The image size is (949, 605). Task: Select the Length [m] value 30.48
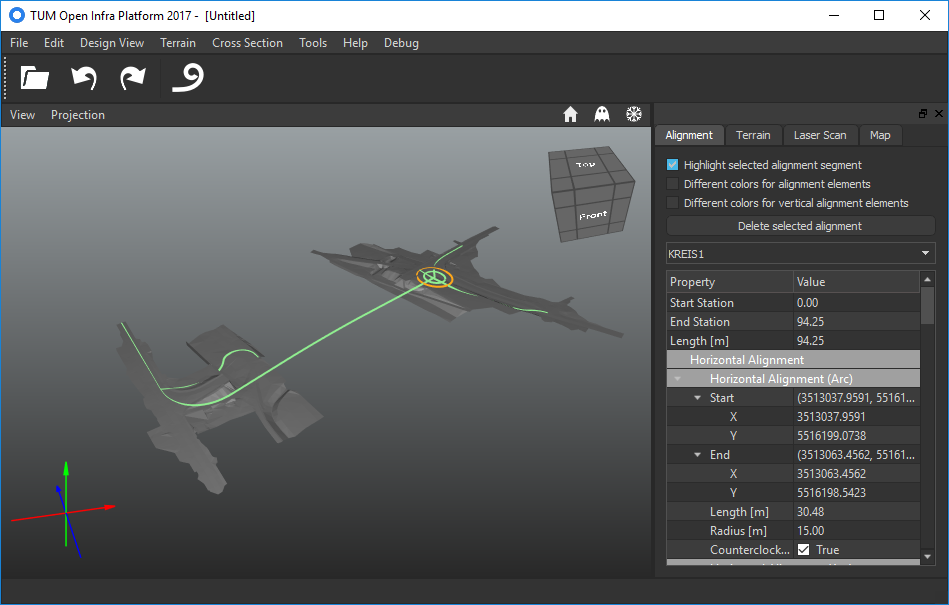click(810, 512)
